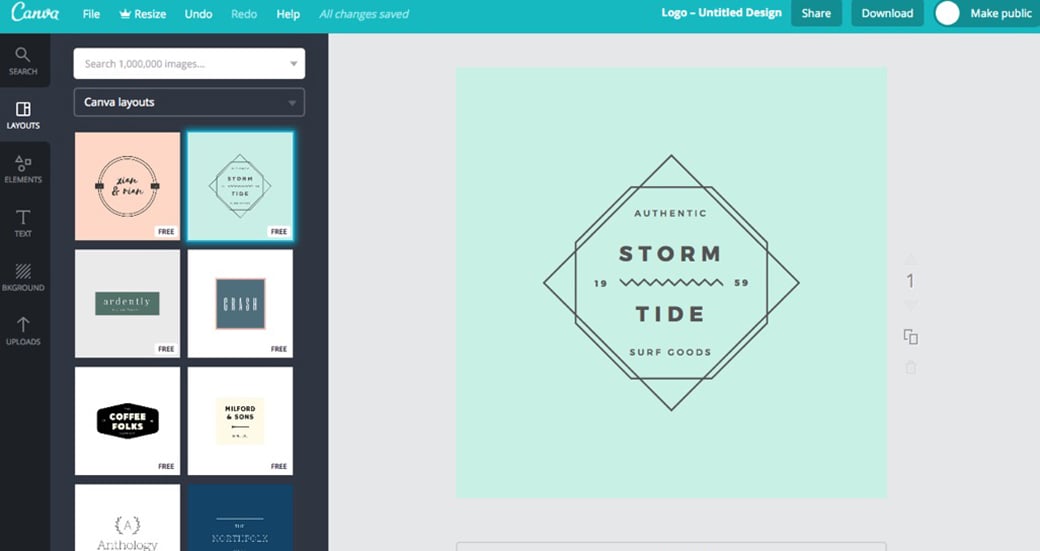Click the Download button
Screen dimensions: 1040x551
coord(887,13)
